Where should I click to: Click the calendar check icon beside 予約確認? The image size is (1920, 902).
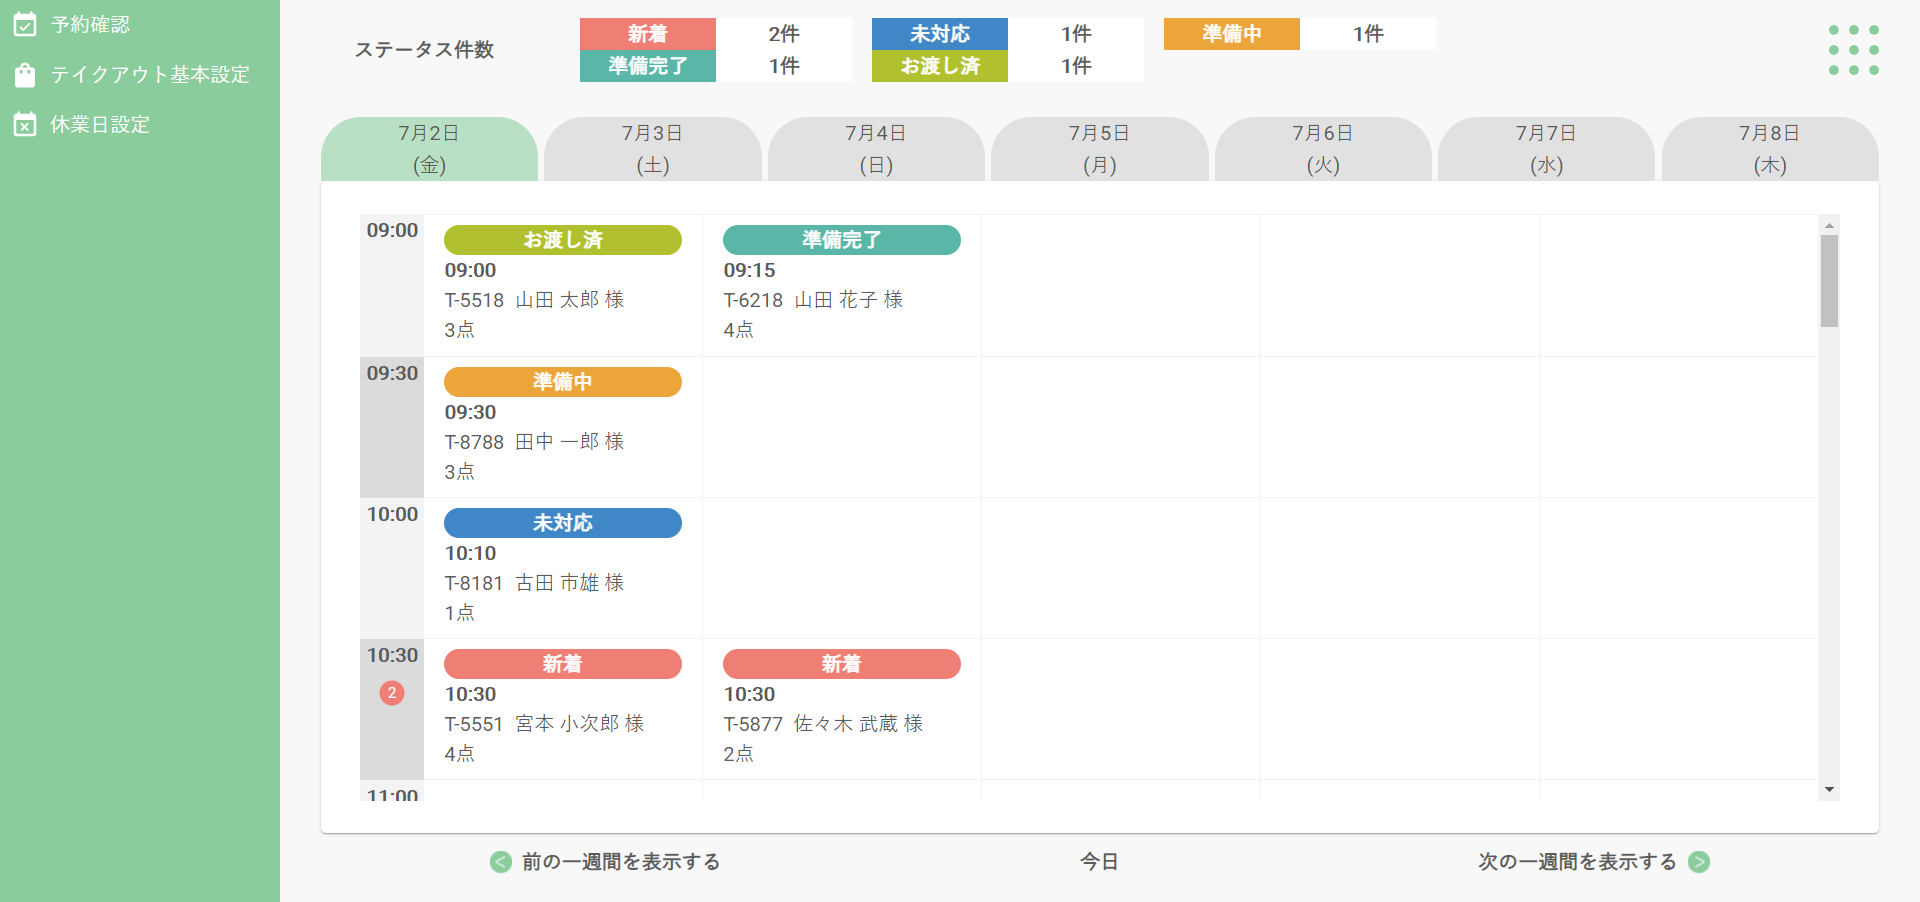click(25, 24)
